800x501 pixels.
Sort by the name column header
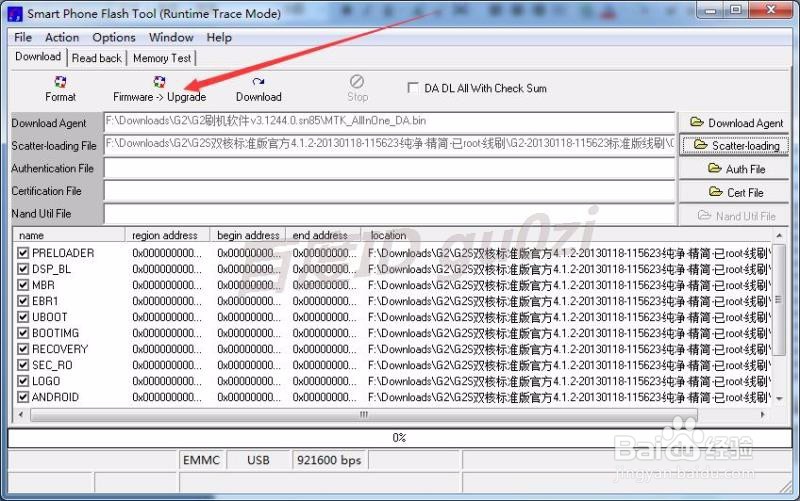(69, 235)
